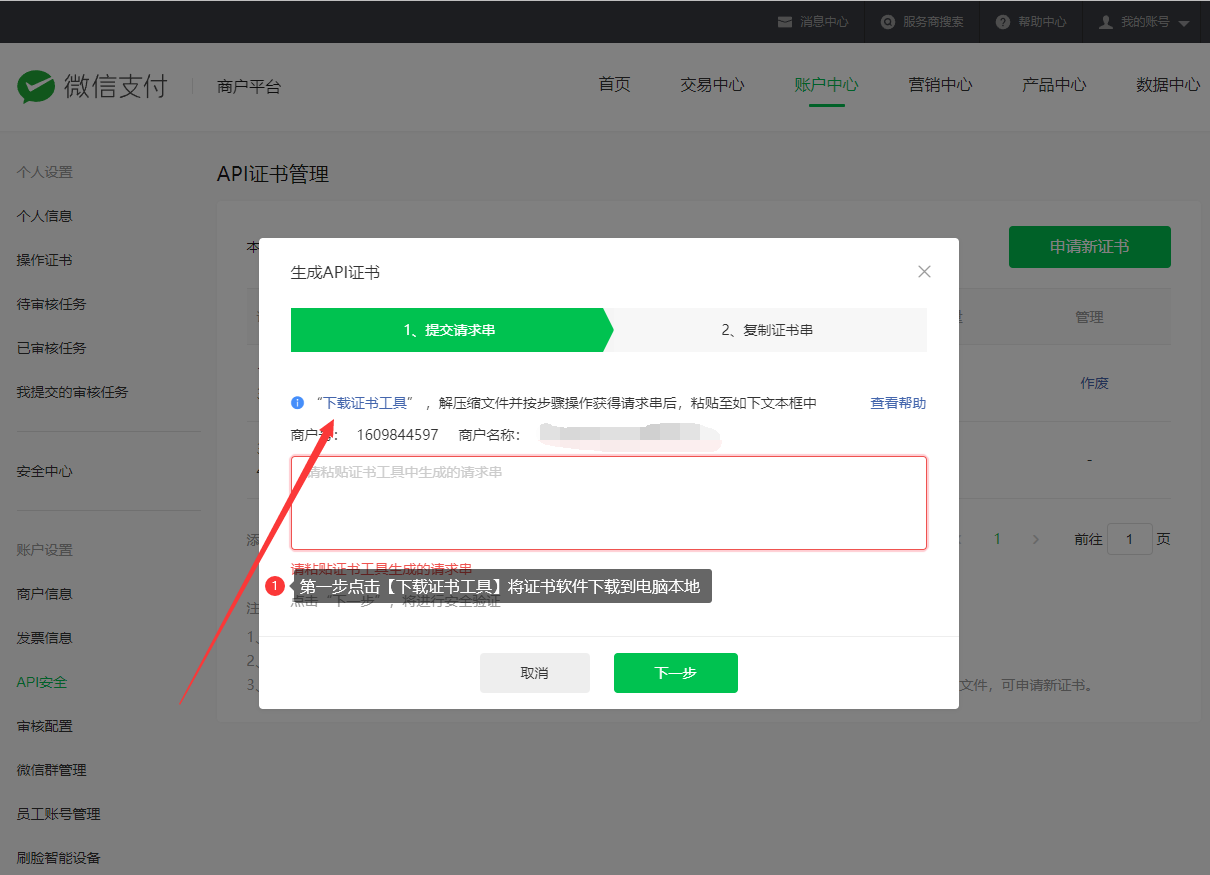Open 交易中心 in top navigation
Viewport: 1210px width, 875px height.
point(712,85)
